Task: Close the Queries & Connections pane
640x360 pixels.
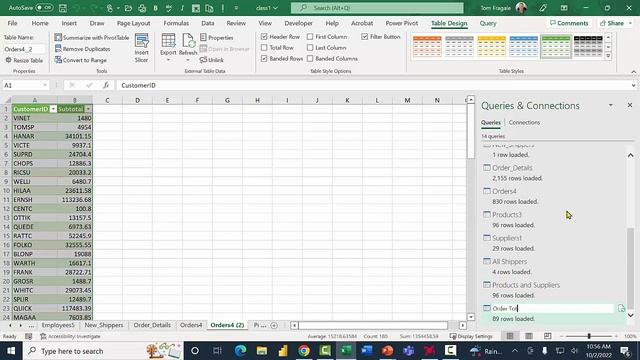Action: [x=630, y=105]
